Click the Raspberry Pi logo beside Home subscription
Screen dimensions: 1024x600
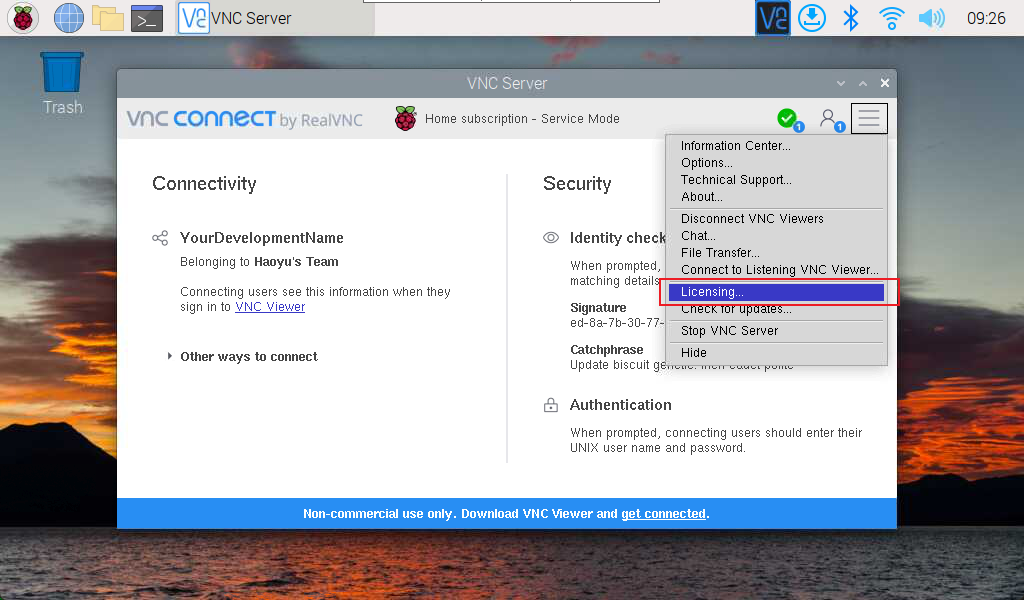(x=406, y=119)
